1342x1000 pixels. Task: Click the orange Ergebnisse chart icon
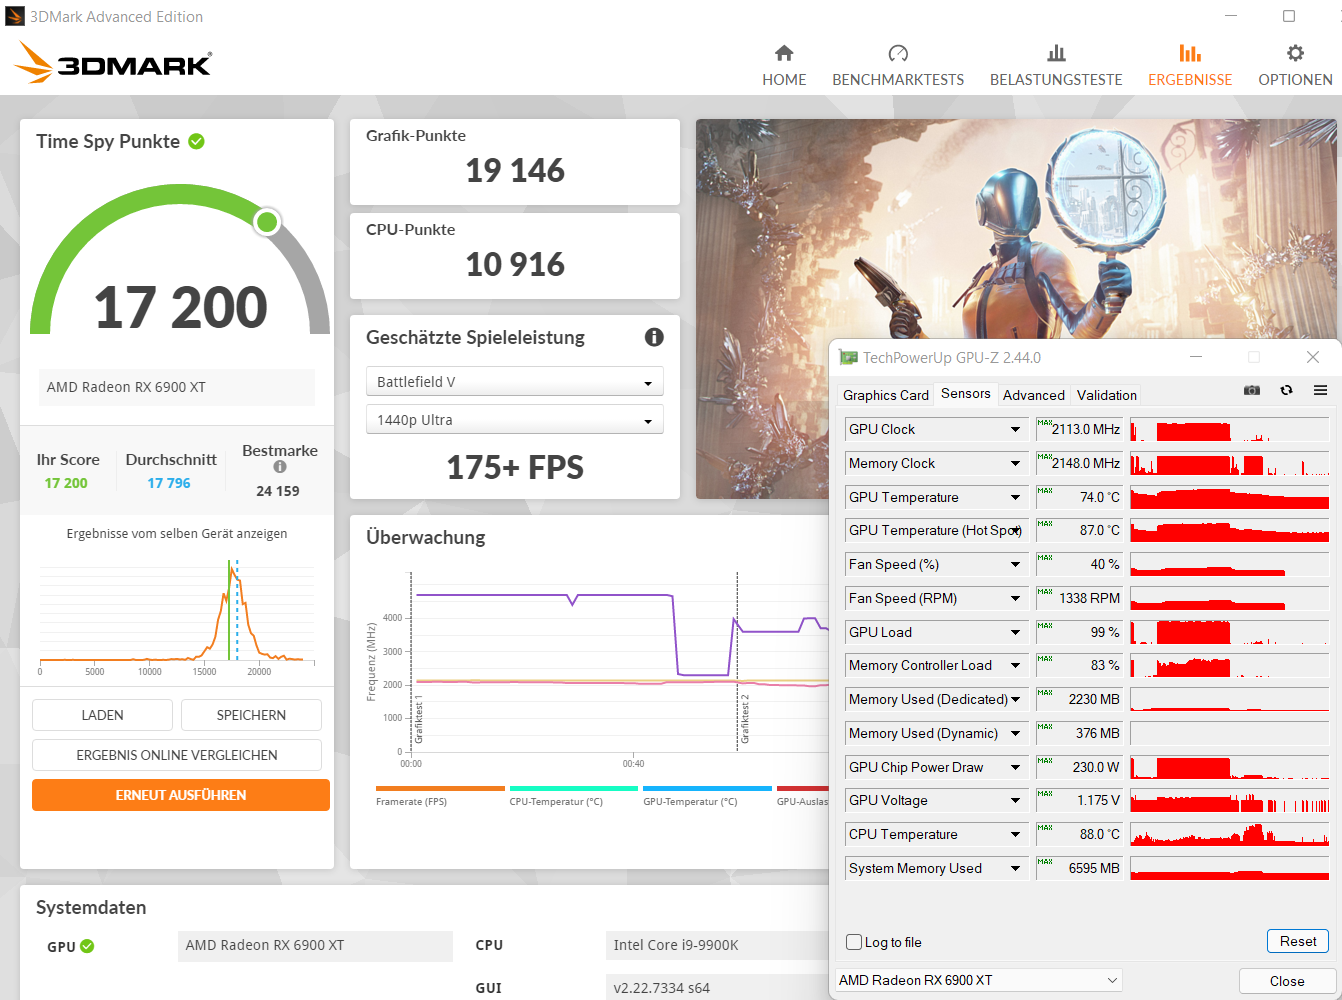pos(1190,53)
